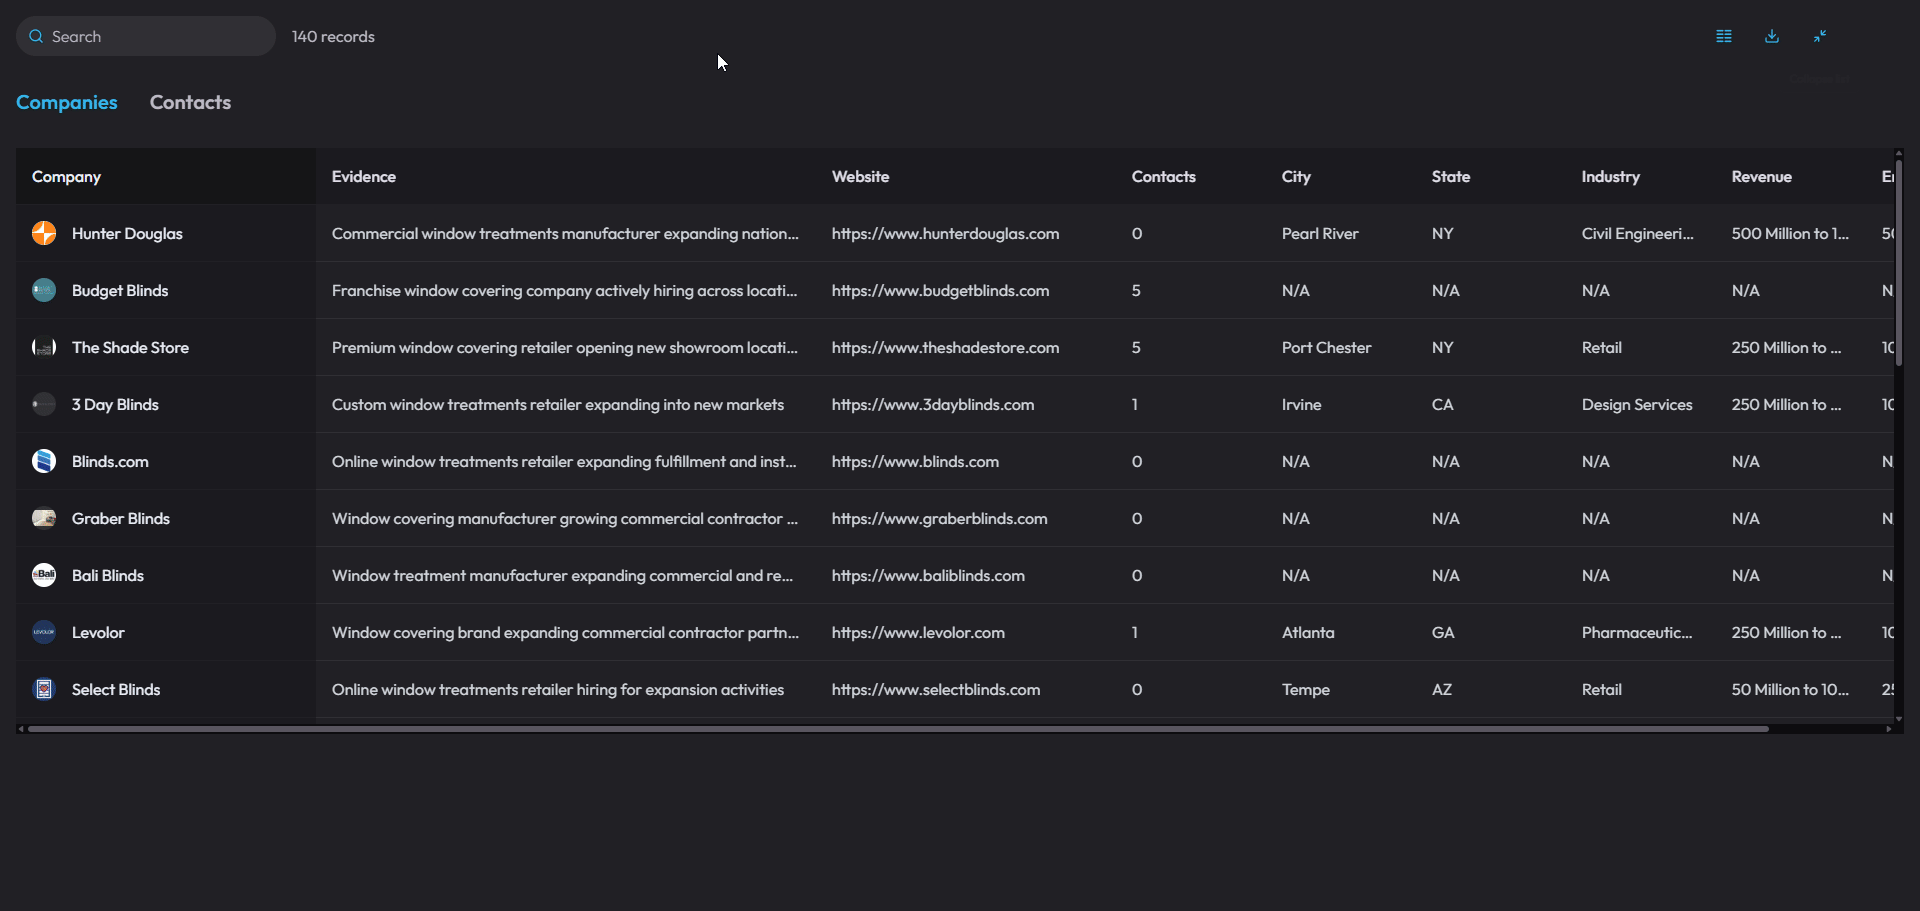1920x911 pixels.
Task: Click the 3 Day Blinds evidence text
Action: pos(558,404)
